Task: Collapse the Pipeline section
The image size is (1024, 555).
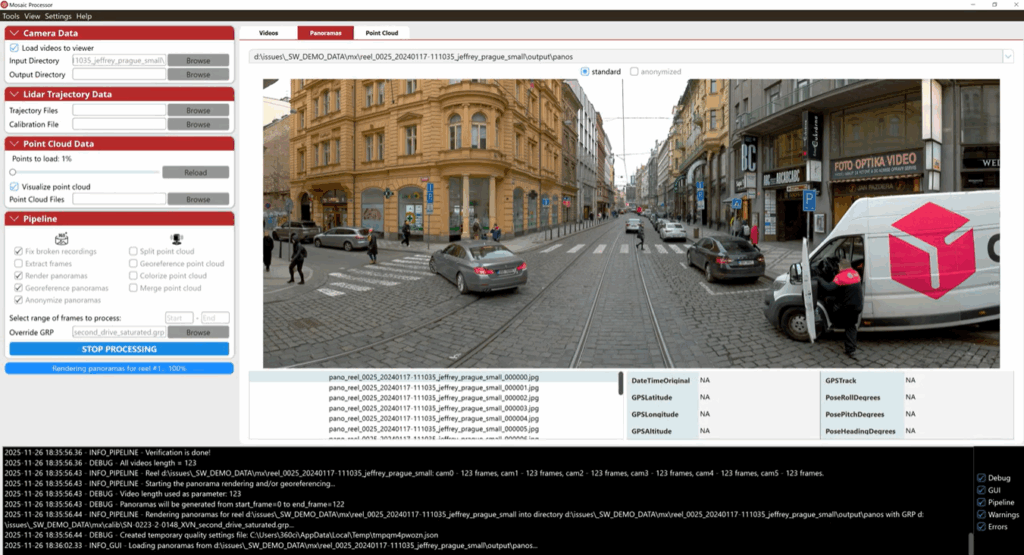Action: coord(14,219)
